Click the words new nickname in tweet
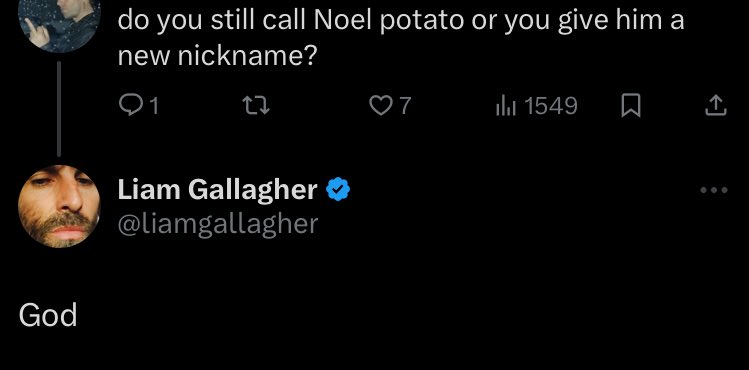The image size is (749, 370). coord(217,56)
